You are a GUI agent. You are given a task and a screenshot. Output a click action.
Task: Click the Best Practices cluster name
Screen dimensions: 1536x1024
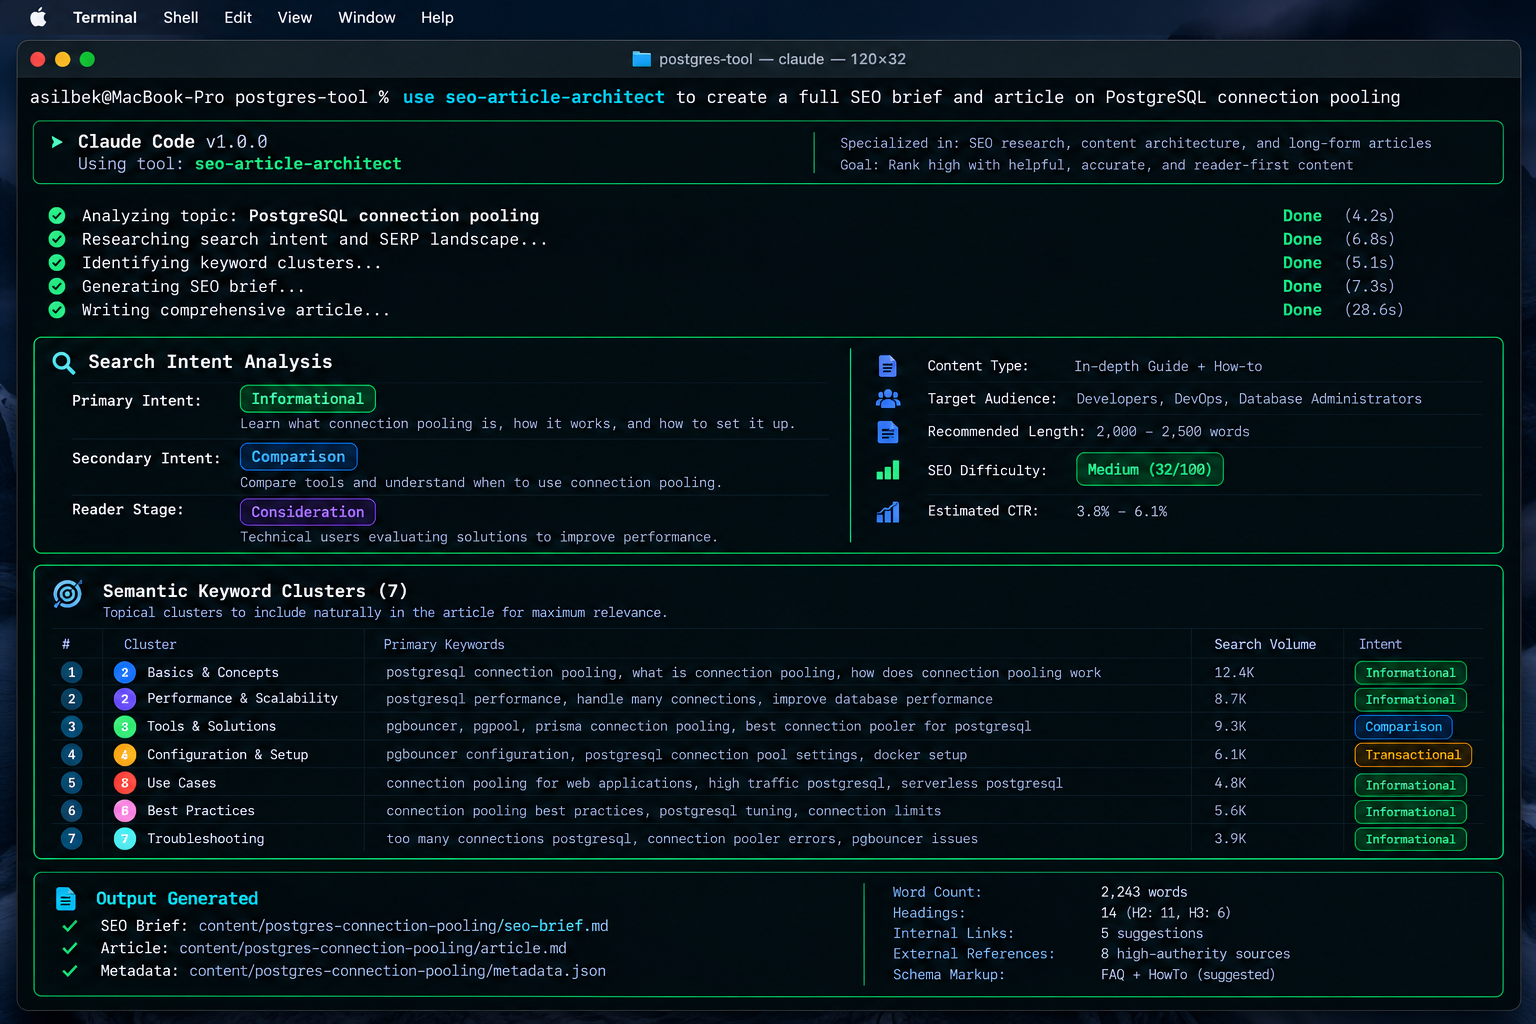point(201,811)
